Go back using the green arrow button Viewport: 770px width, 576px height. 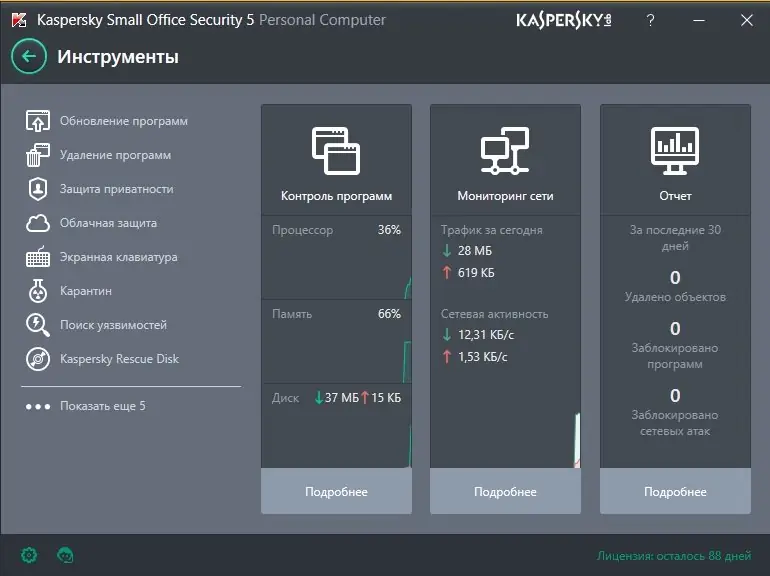pyautogui.click(x=29, y=56)
